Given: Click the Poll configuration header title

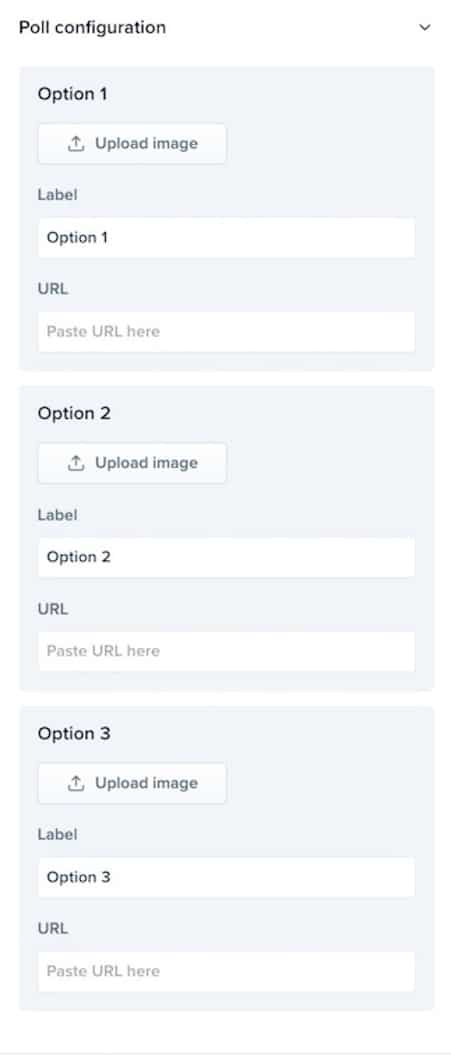Looking at the screenshot, I should point(92,28).
